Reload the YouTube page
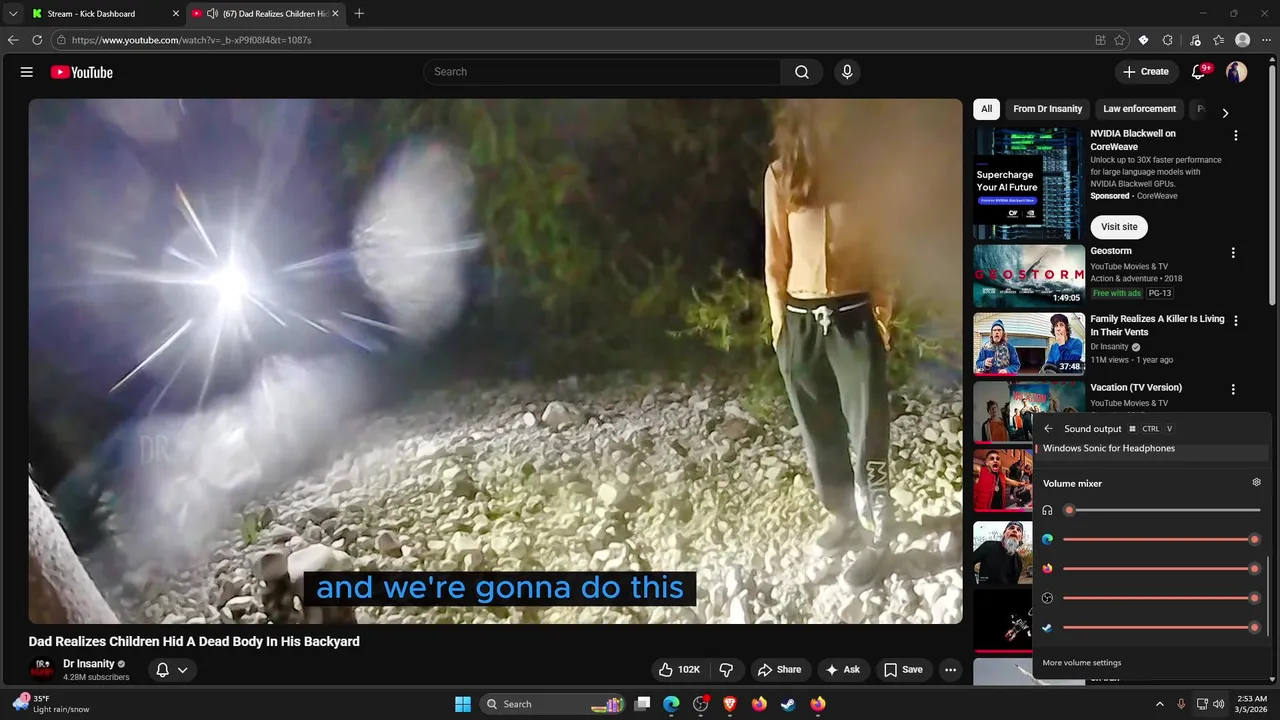1280x720 pixels. [37, 40]
